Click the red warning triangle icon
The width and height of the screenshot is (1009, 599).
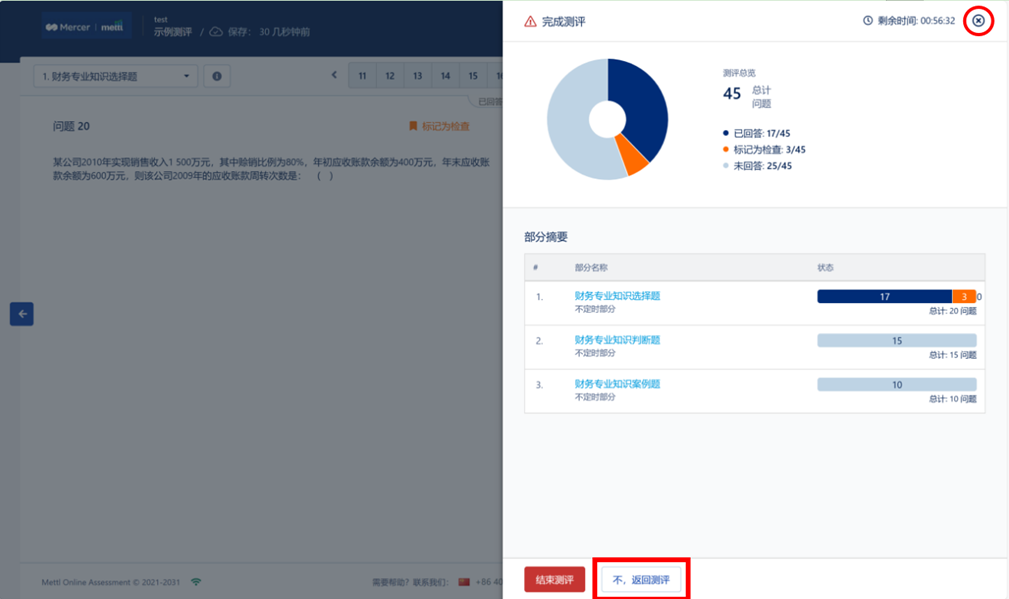click(530, 21)
